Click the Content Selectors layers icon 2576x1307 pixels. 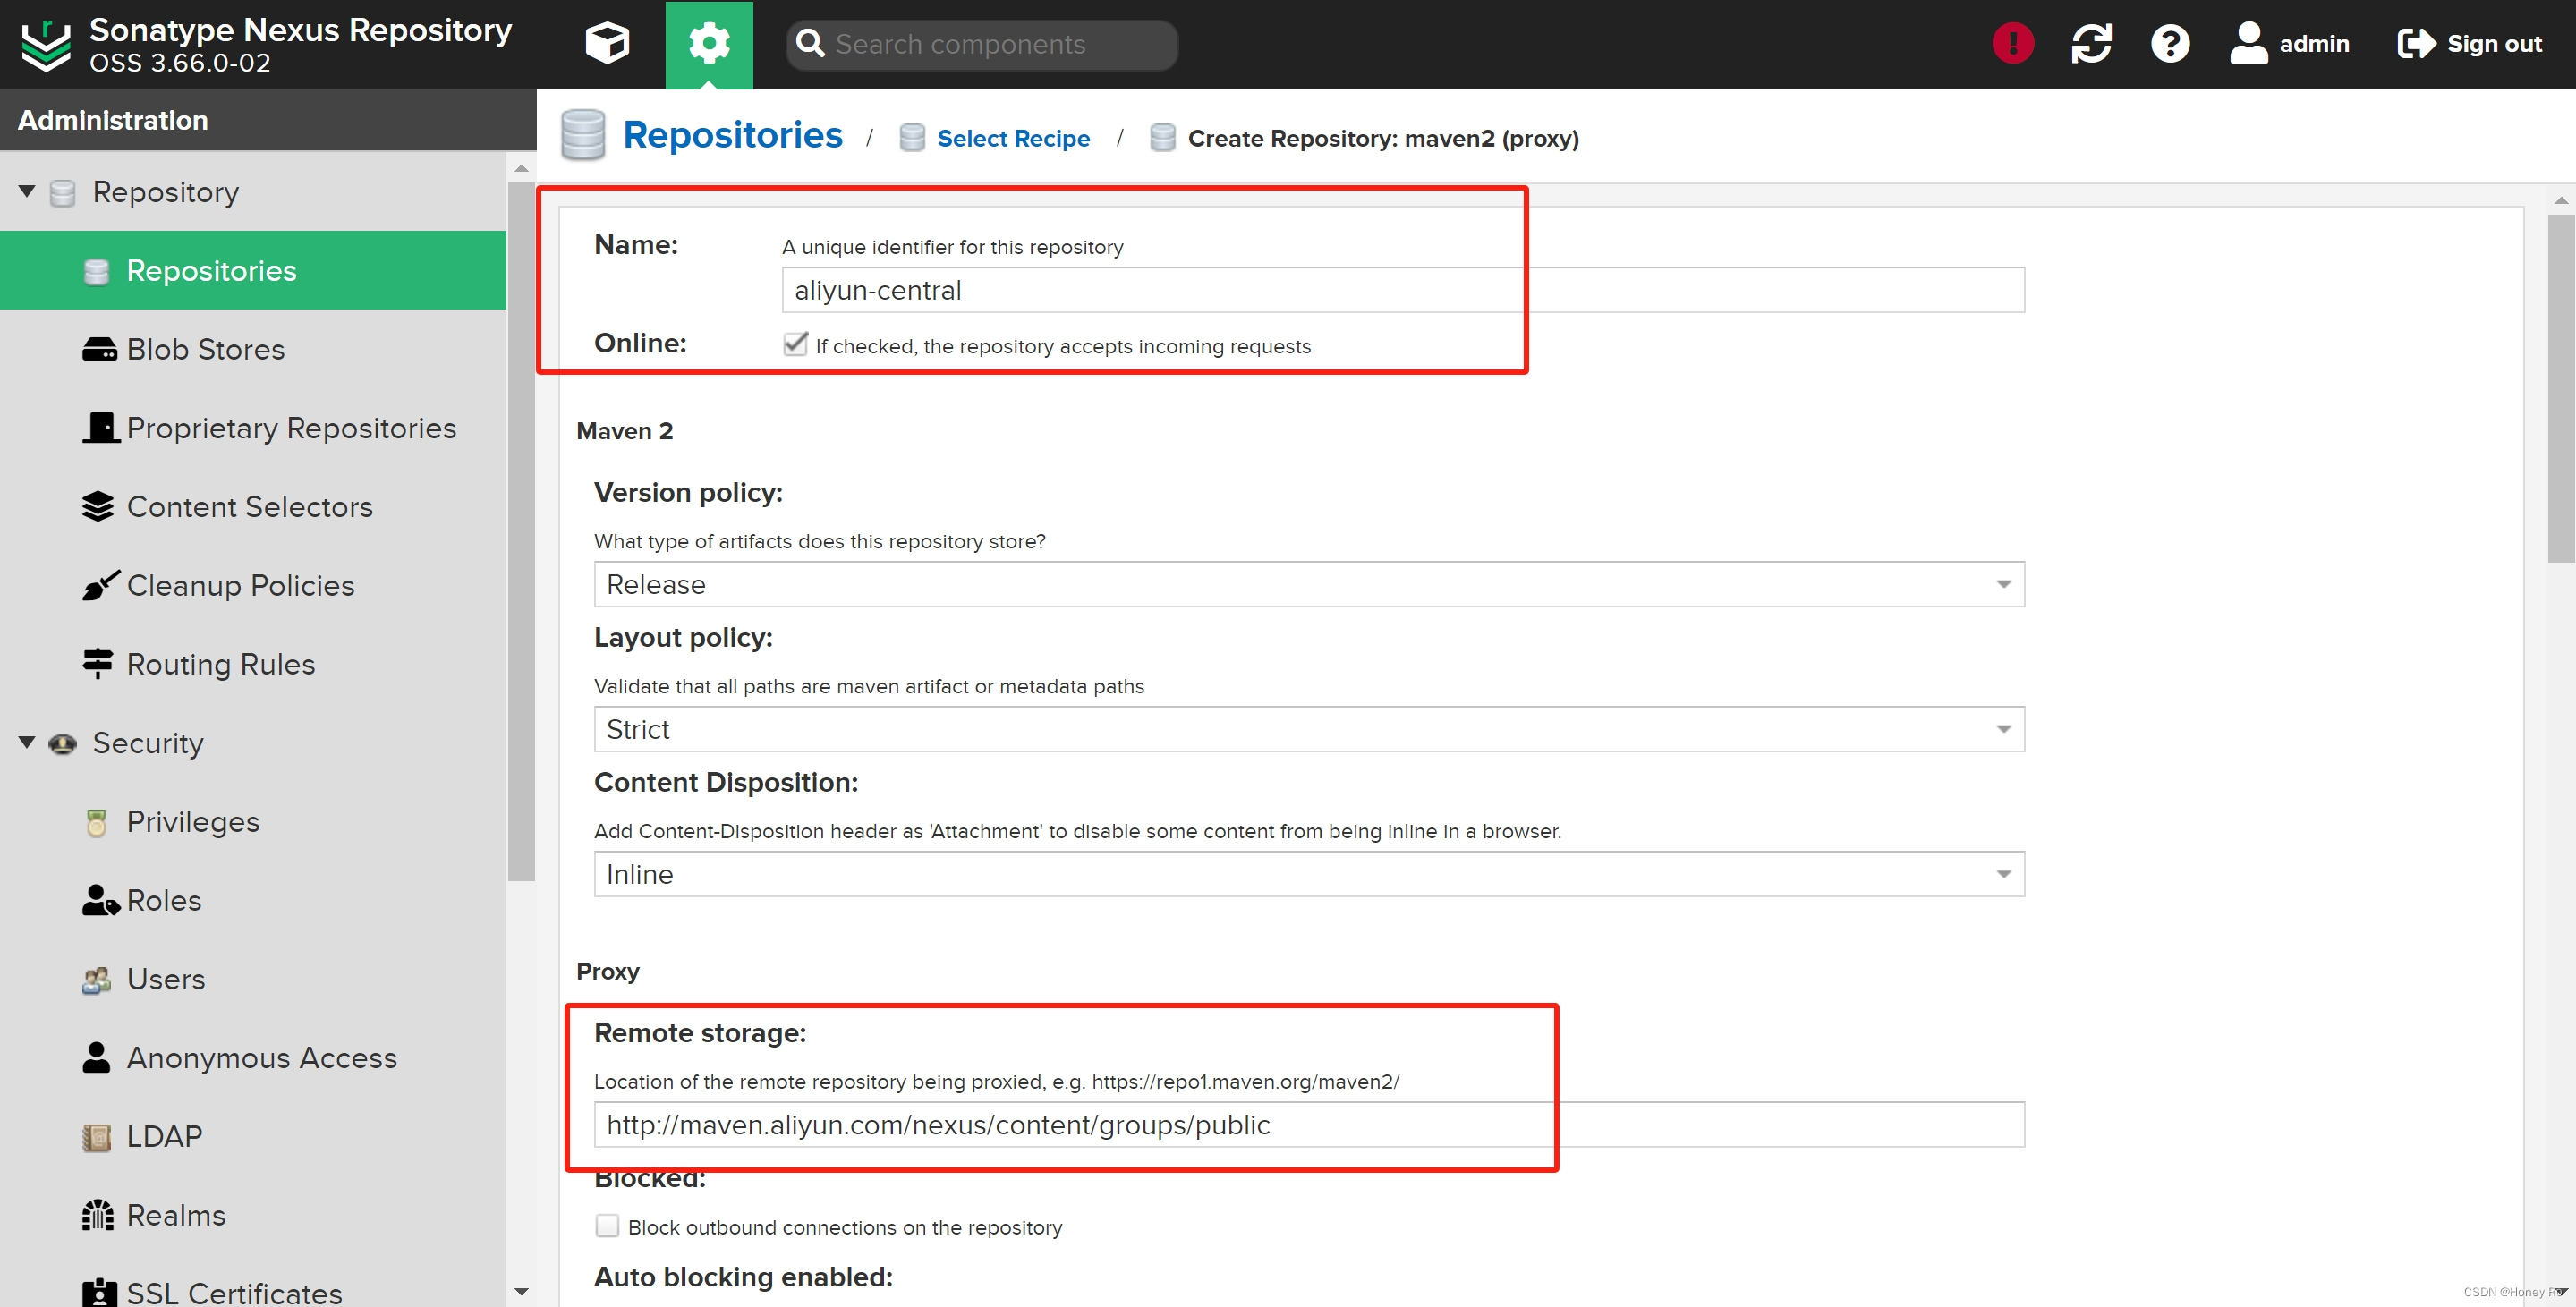98,506
